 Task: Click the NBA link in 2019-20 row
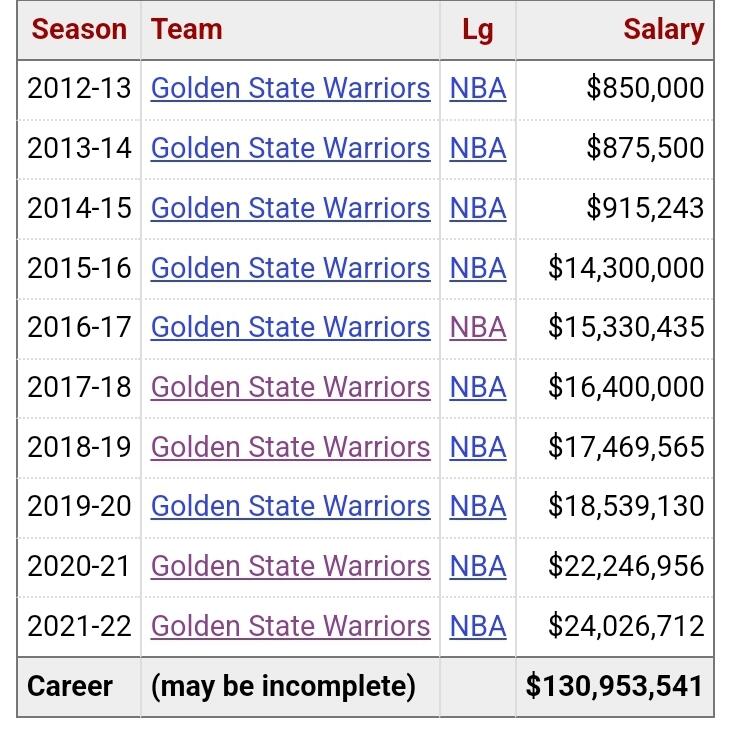[478, 506]
